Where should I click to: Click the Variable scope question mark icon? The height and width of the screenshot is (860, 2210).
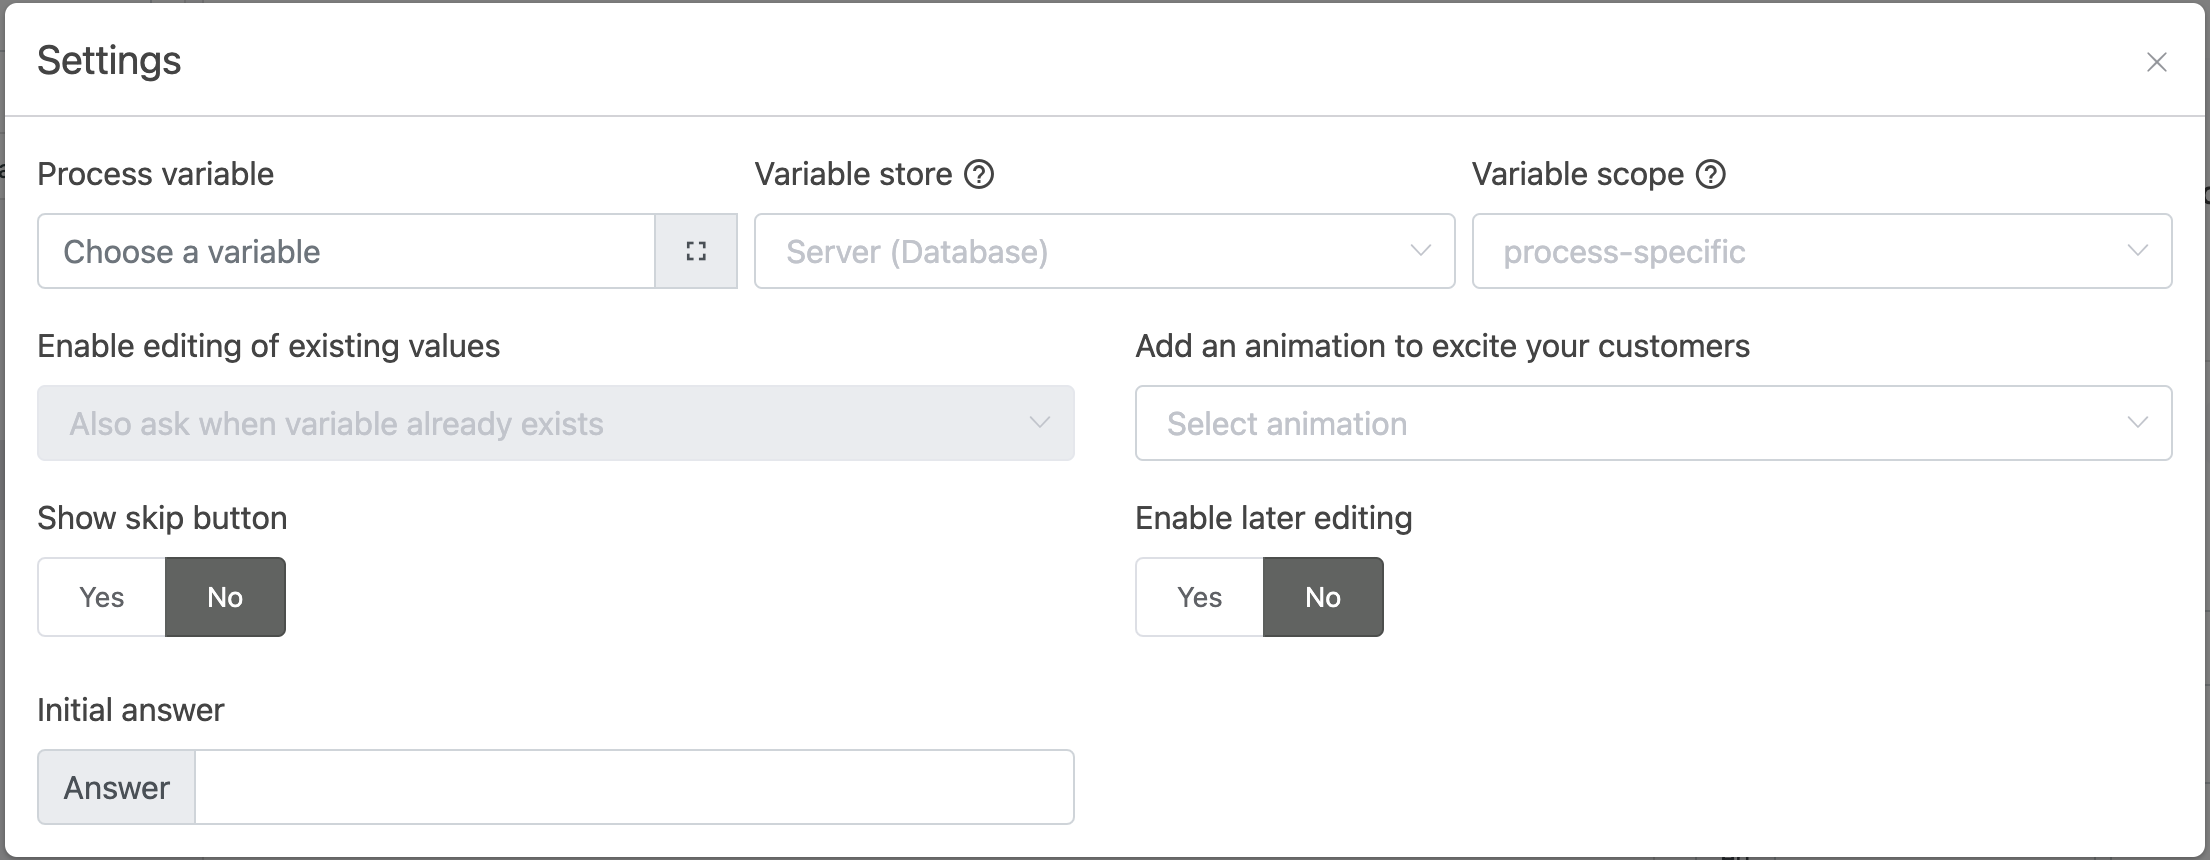tap(1711, 174)
